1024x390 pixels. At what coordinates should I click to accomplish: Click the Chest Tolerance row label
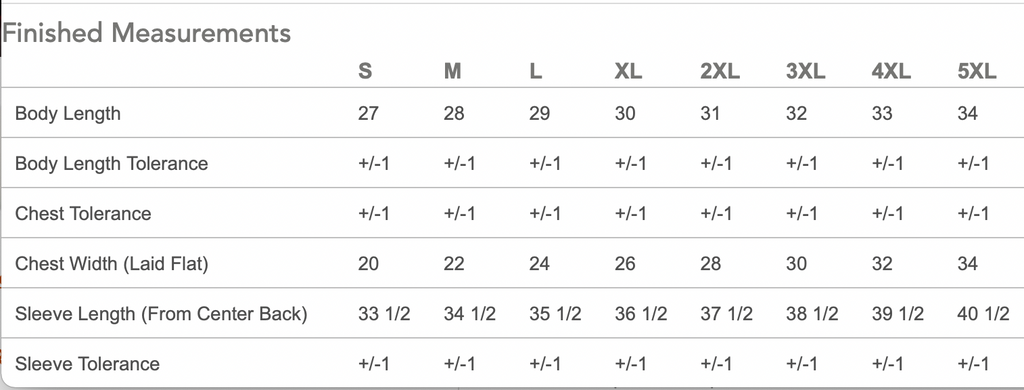click(x=83, y=214)
